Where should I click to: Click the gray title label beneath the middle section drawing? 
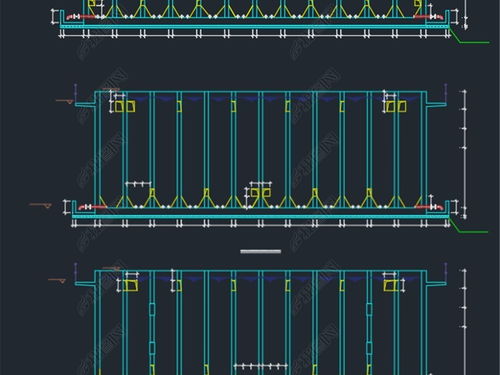(261, 251)
